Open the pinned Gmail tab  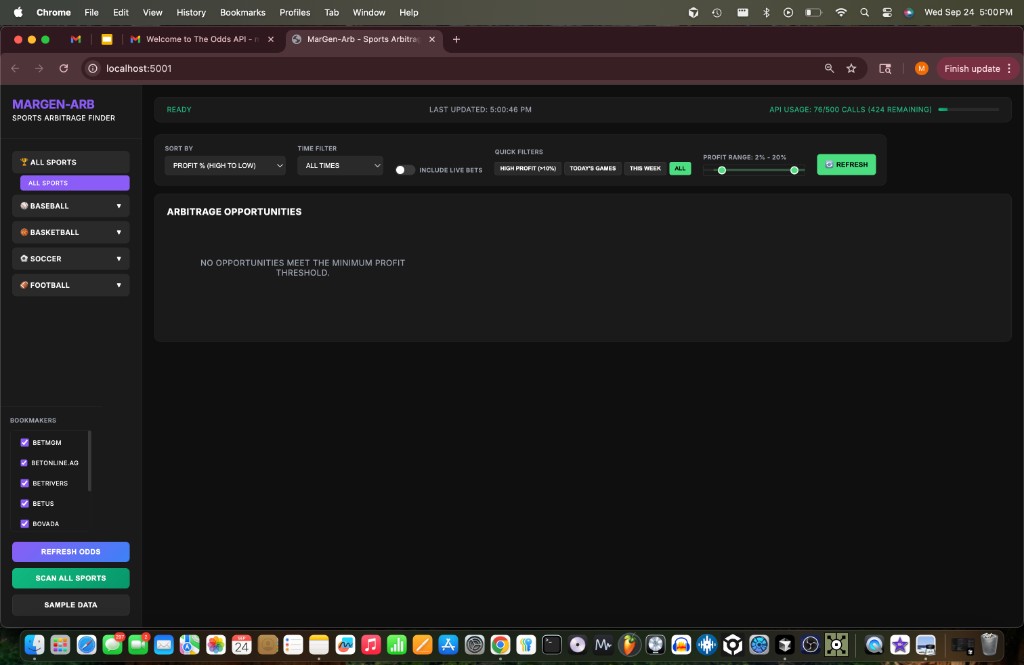(76, 39)
